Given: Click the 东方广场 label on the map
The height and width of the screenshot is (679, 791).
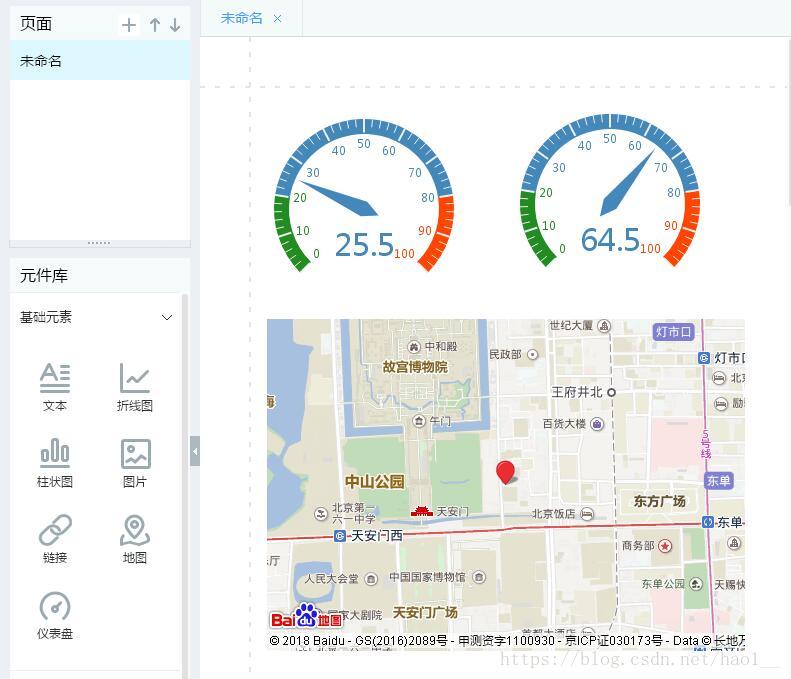Looking at the screenshot, I should click(660, 501).
